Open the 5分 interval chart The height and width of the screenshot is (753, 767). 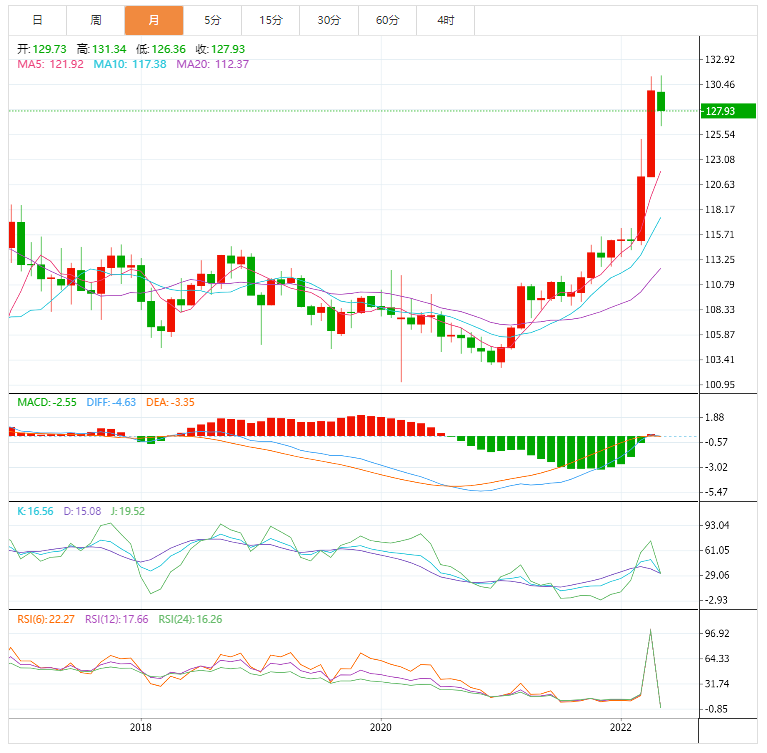click(x=212, y=20)
